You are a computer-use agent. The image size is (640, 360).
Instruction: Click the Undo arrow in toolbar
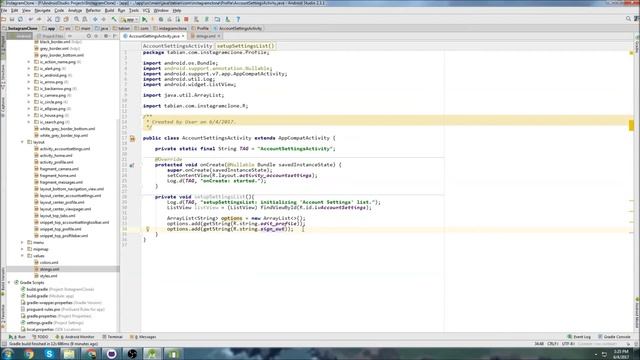click(31, 19)
